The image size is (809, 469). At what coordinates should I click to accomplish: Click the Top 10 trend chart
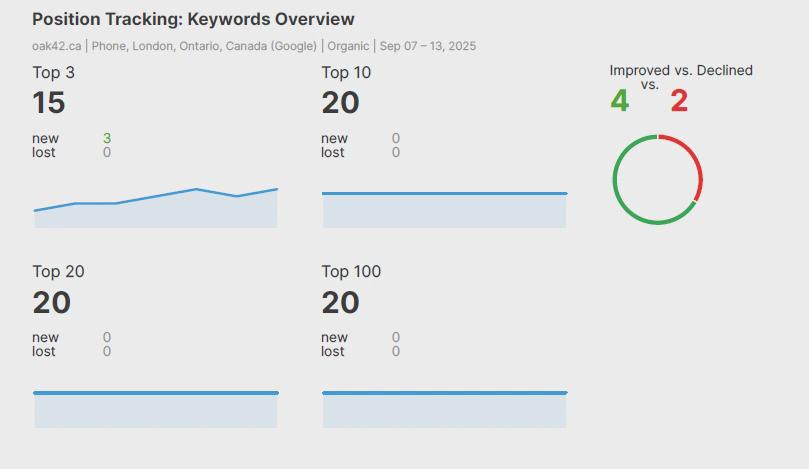click(x=444, y=208)
